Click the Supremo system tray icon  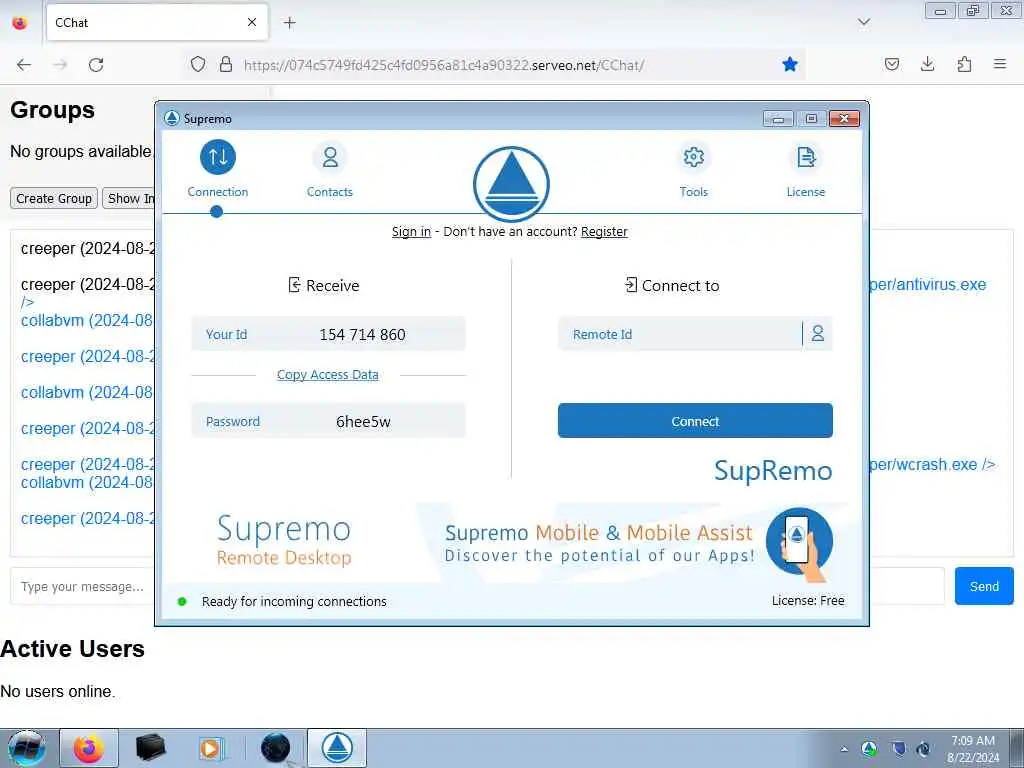869,749
